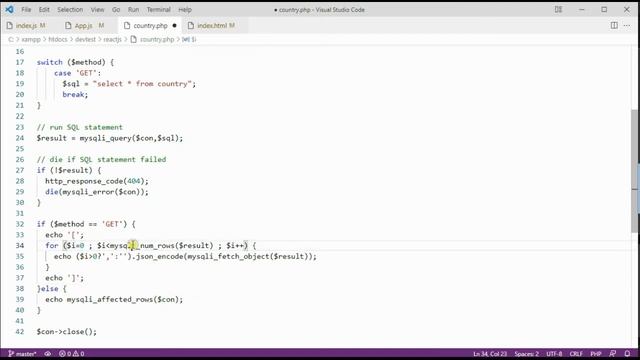Split the editor to the right

[614, 25]
